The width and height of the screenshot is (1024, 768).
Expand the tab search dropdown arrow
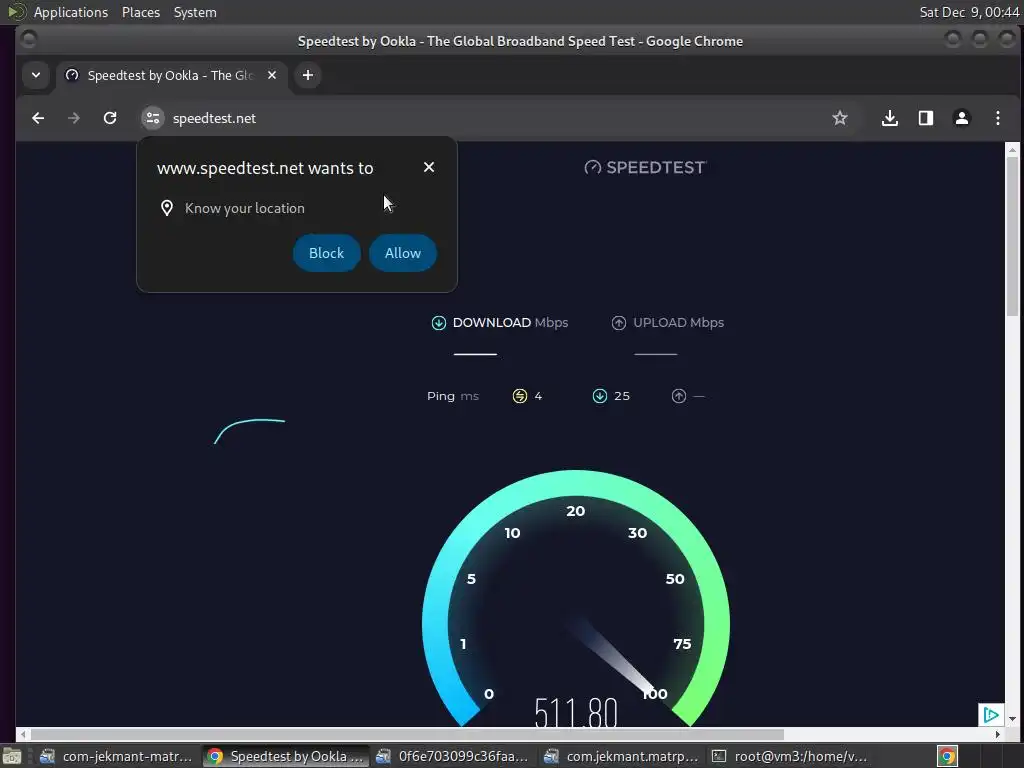pos(36,75)
